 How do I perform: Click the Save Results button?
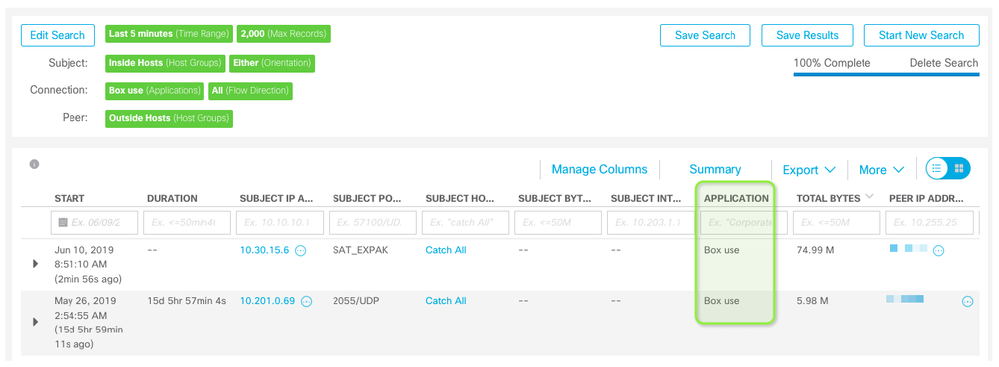[807, 35]
